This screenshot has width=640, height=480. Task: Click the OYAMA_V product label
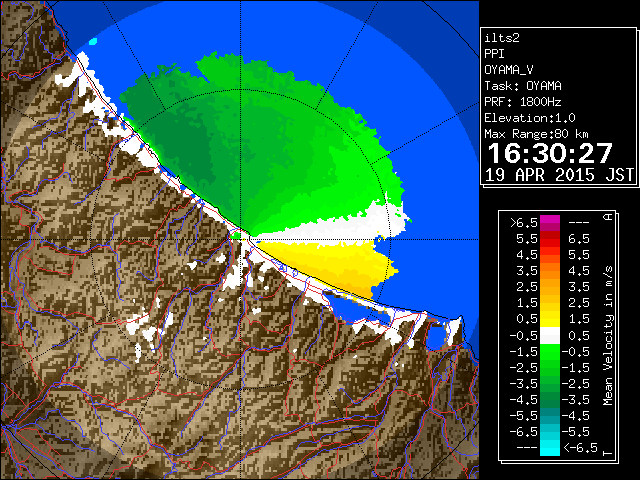[x=509, y=70]
